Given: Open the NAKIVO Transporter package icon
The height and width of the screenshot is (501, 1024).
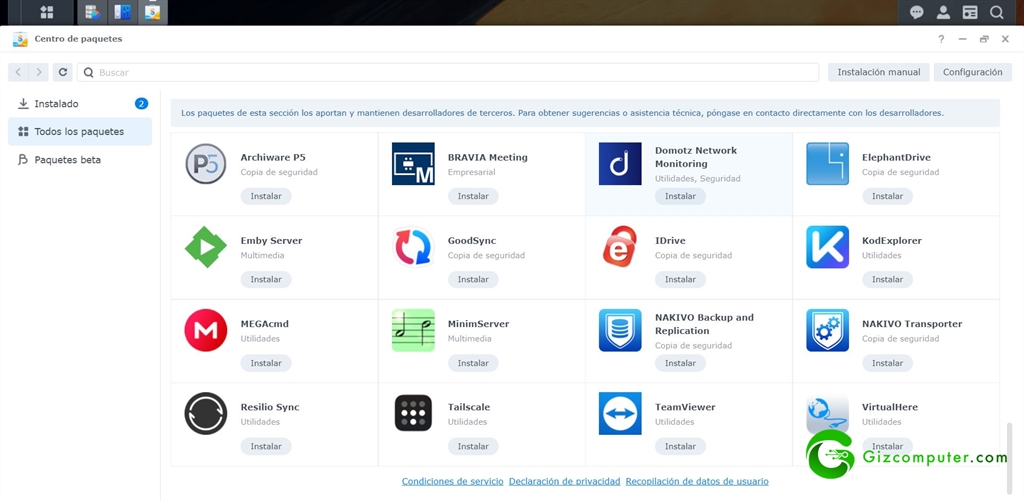Looking at the screenshot, I should (x=827, y=330).
